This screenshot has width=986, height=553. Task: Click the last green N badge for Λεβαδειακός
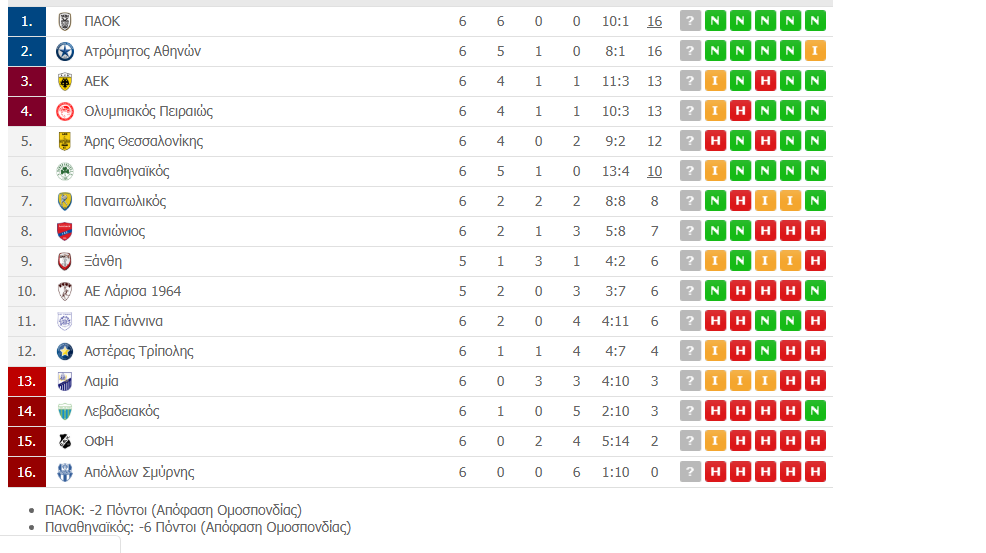[815, 411]
